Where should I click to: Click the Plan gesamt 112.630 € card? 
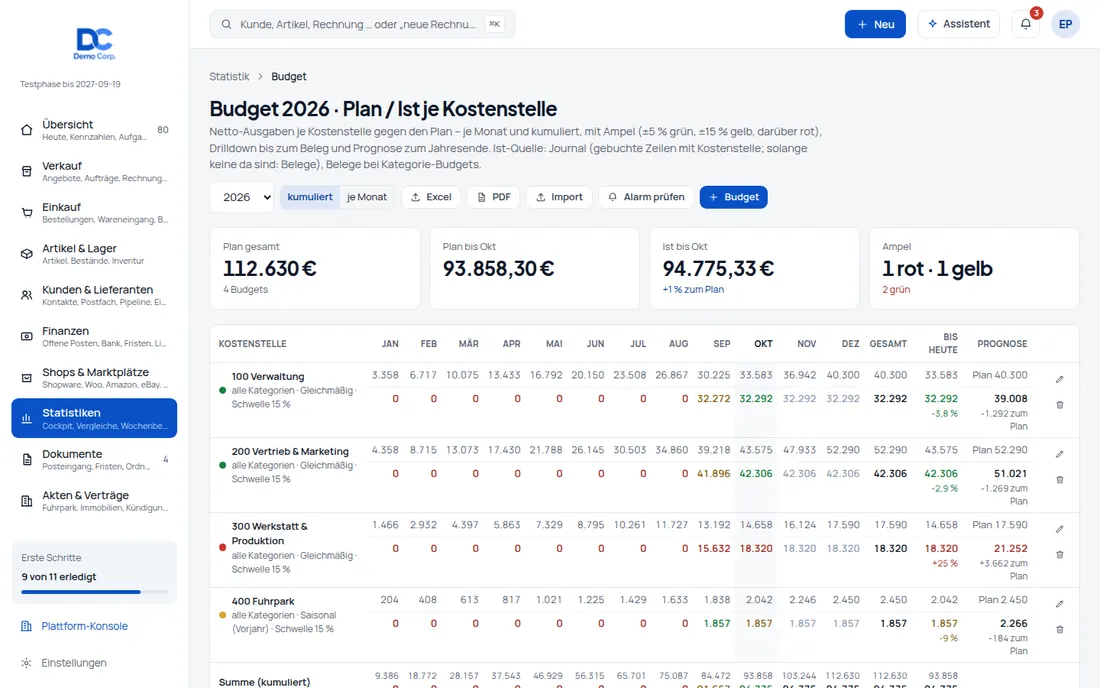click(x=315, y=268)
